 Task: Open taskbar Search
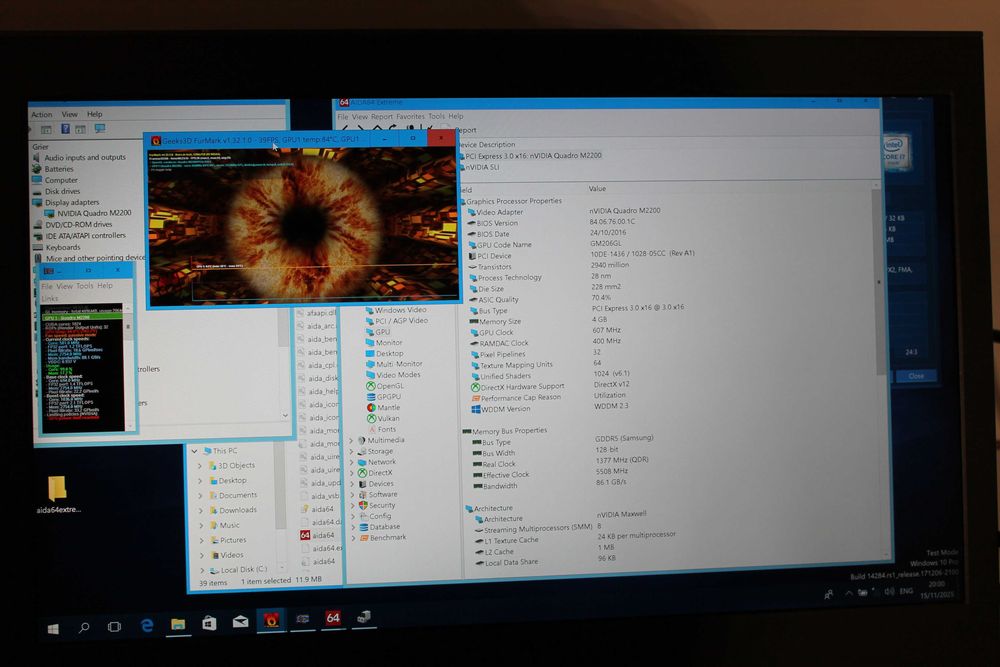(x=84, y=627)
